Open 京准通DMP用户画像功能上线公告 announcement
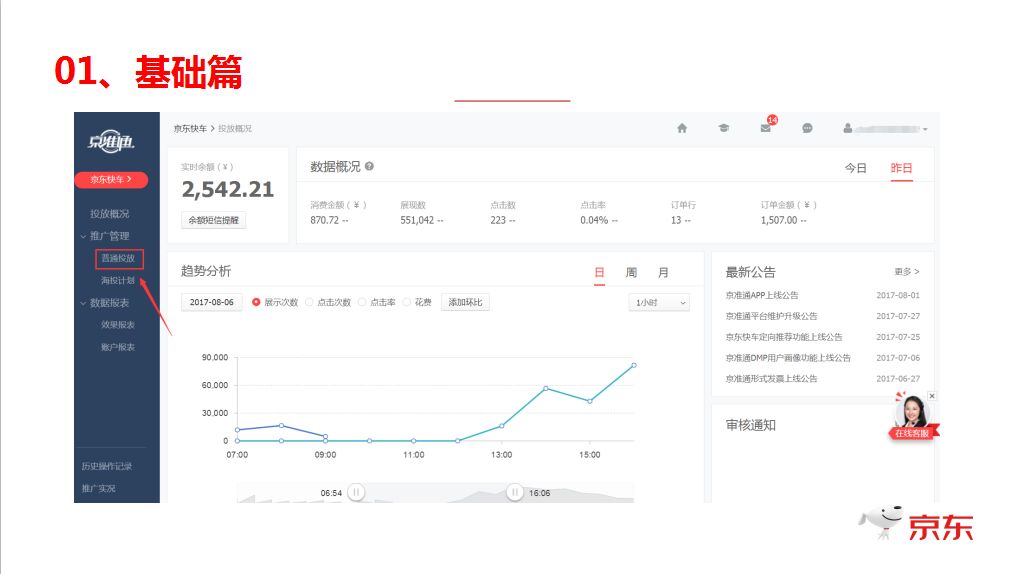Screen dimensions: 1023x574 pyautogui.click(x=788, y=357)
